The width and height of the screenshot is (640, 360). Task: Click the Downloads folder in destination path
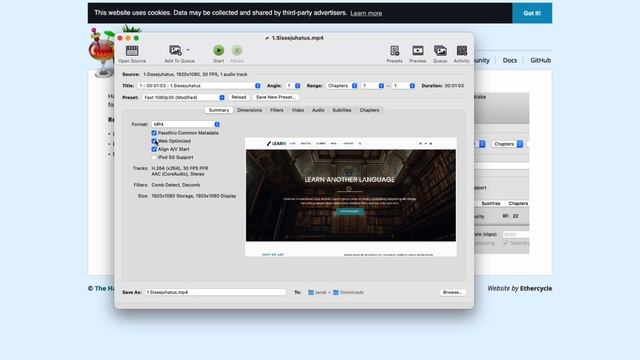point(348,292)
